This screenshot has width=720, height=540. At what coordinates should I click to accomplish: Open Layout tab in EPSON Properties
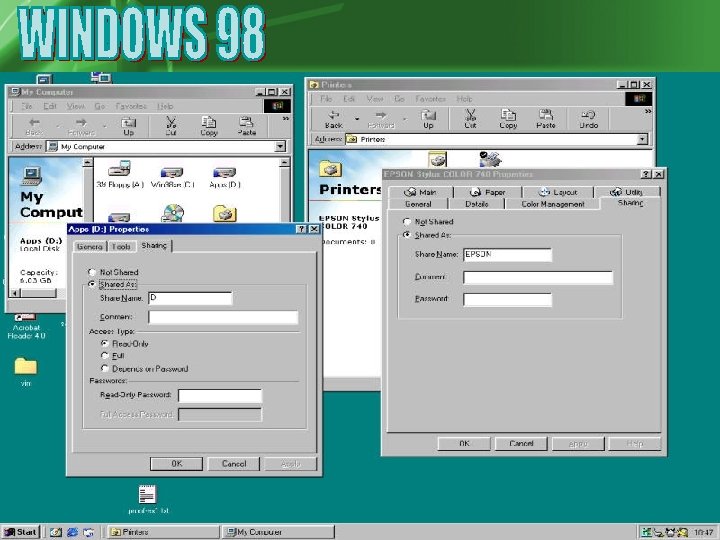(x=558, y=192)
